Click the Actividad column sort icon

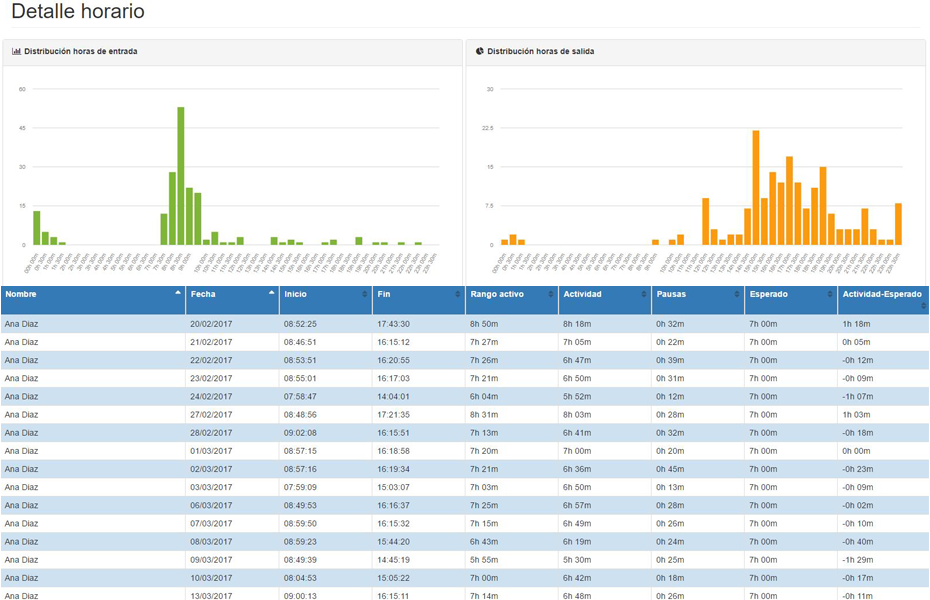(x=643, y=294)
